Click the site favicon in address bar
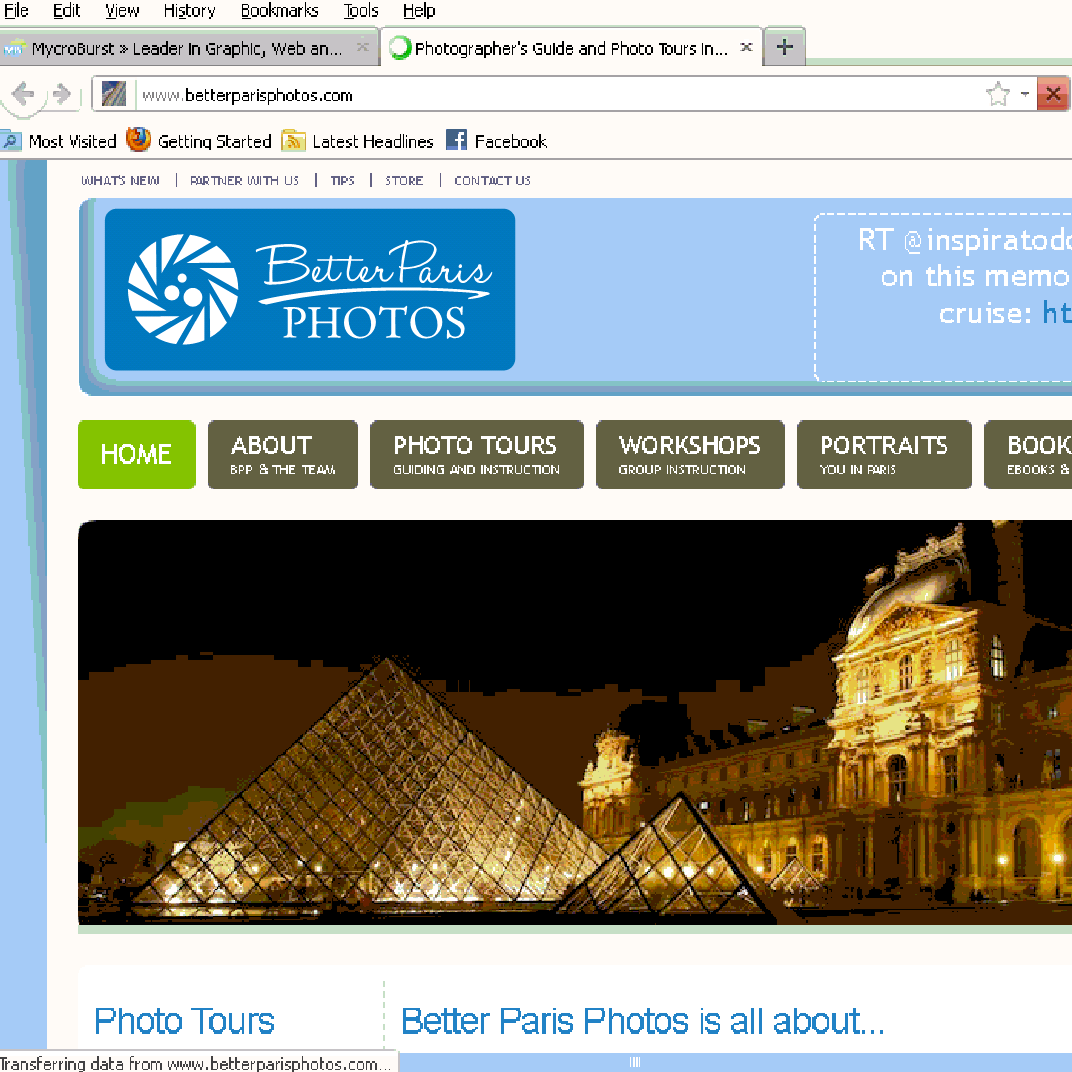Image resolution: width=1072 pixels, height=1072 pixels. click(x=114, y=95)
